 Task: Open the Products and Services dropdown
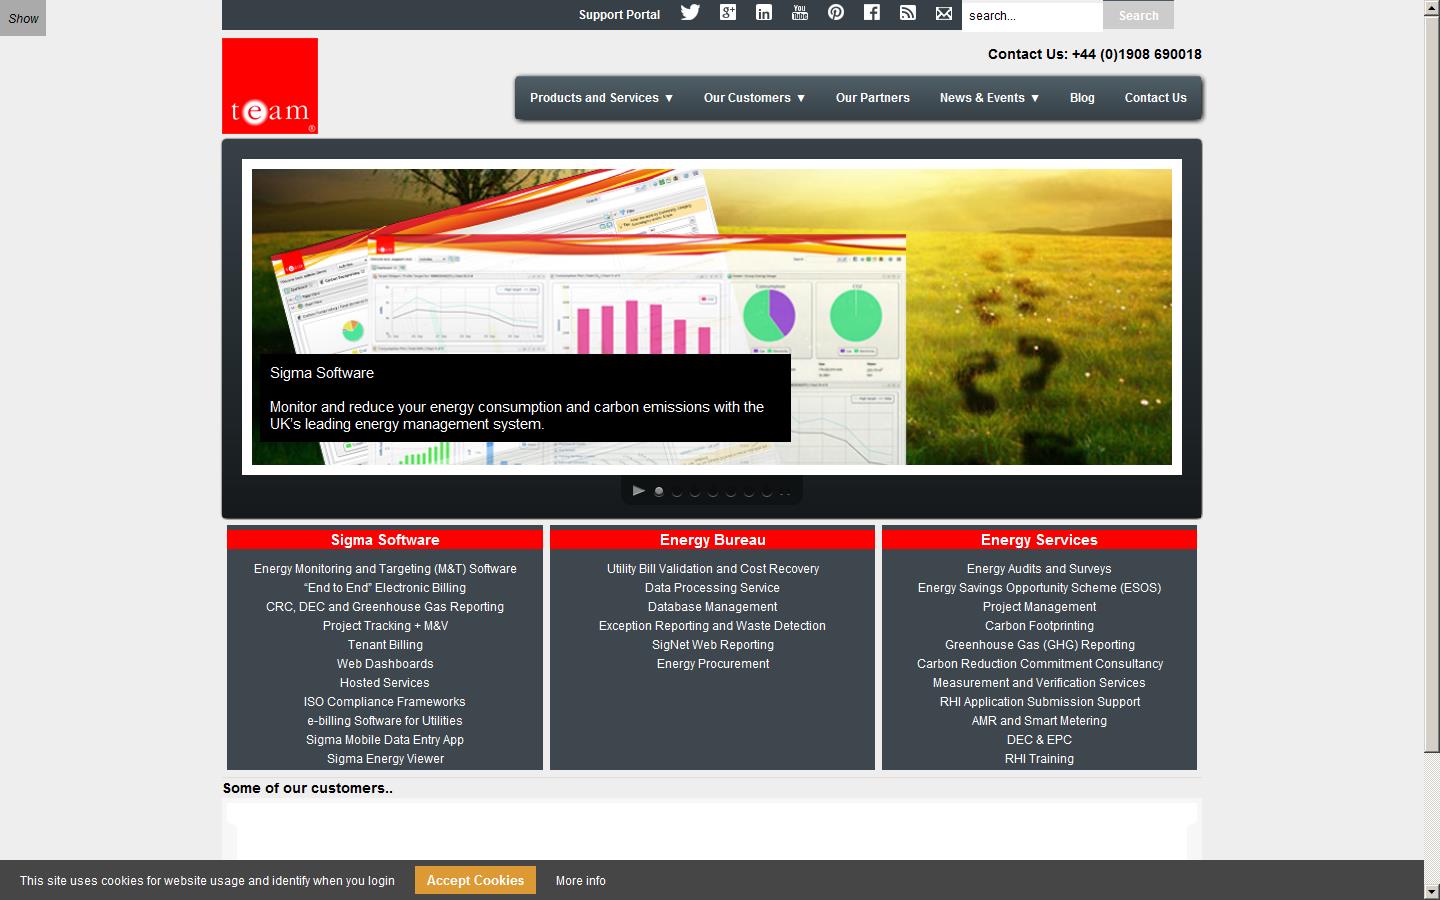coord(600,97)
